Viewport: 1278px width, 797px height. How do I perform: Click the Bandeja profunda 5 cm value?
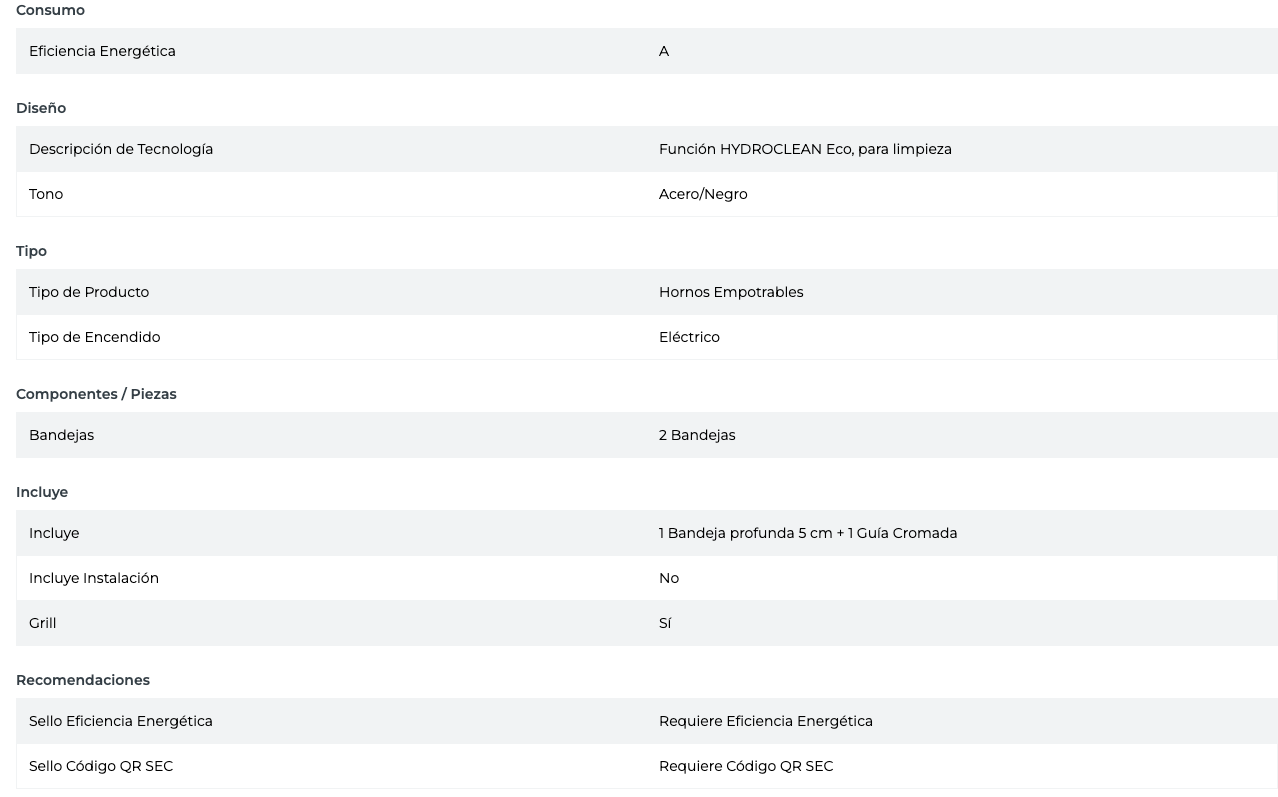[x=808, y=533]
